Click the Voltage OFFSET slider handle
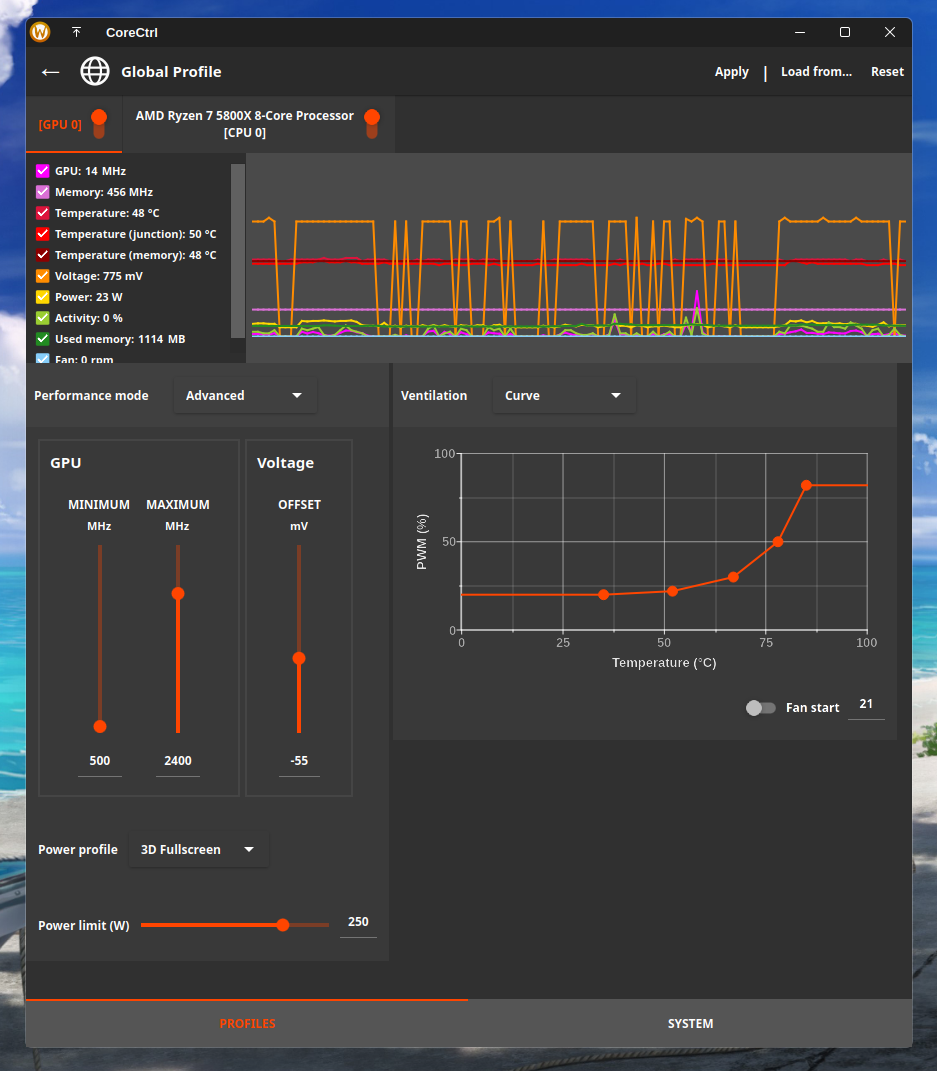This screenshot has height=1071, width=937. pos(299,658)
